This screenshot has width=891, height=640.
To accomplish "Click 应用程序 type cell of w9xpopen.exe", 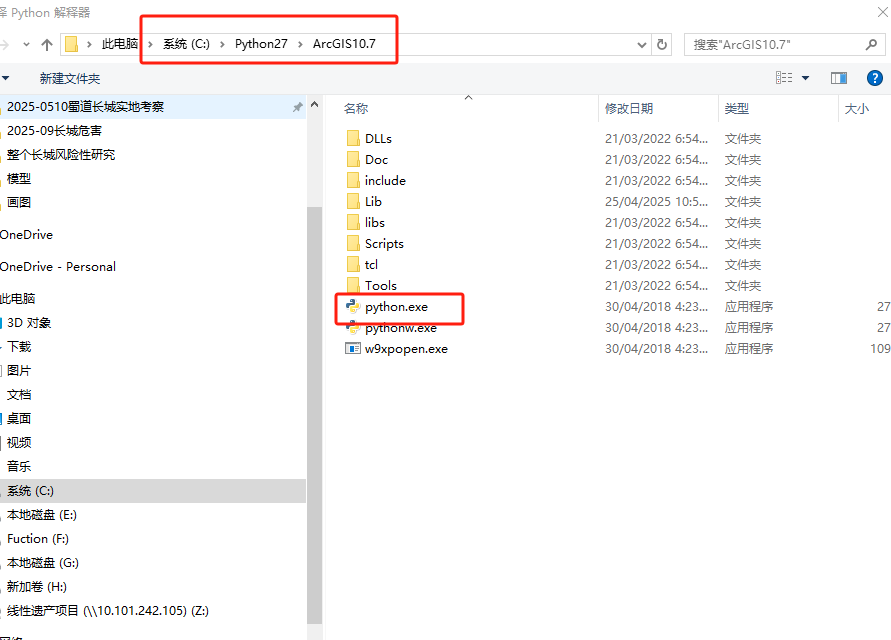I will coord(748,348).
